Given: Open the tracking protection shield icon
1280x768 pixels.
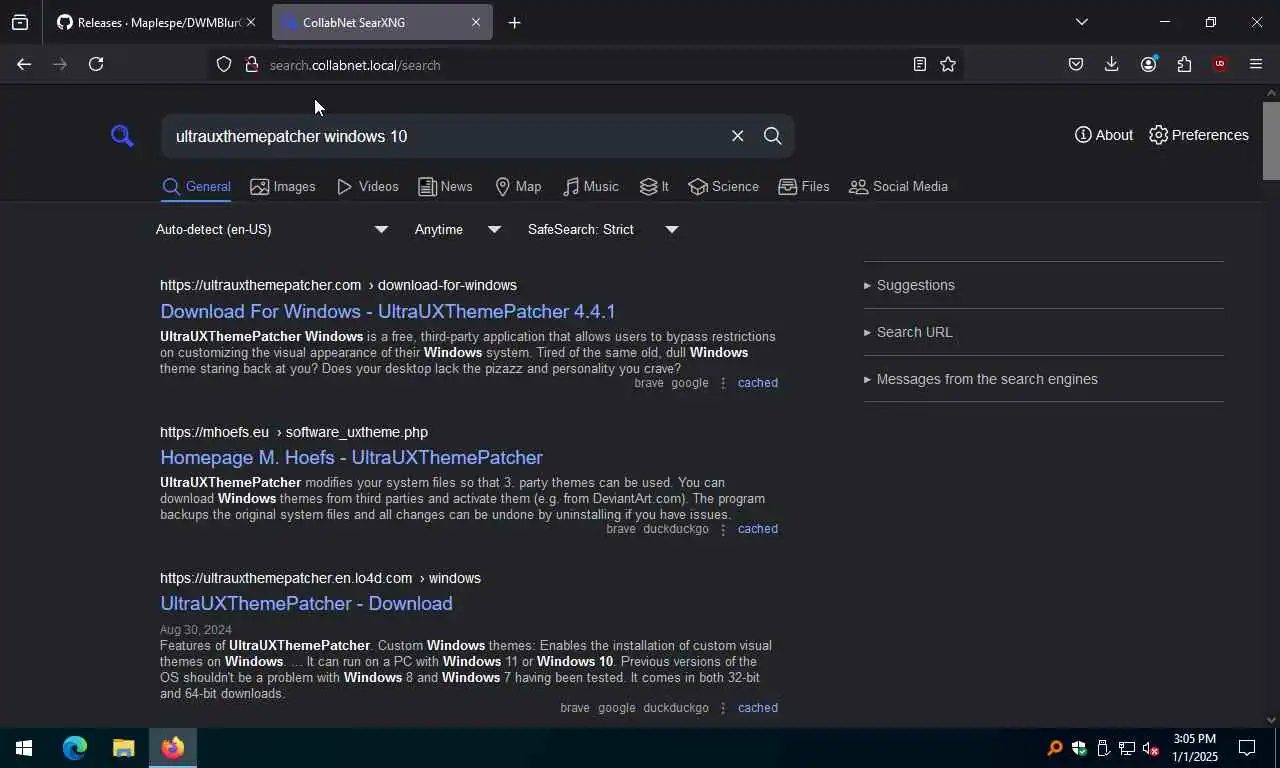Looking at the screenshot, I should point(224,64).
